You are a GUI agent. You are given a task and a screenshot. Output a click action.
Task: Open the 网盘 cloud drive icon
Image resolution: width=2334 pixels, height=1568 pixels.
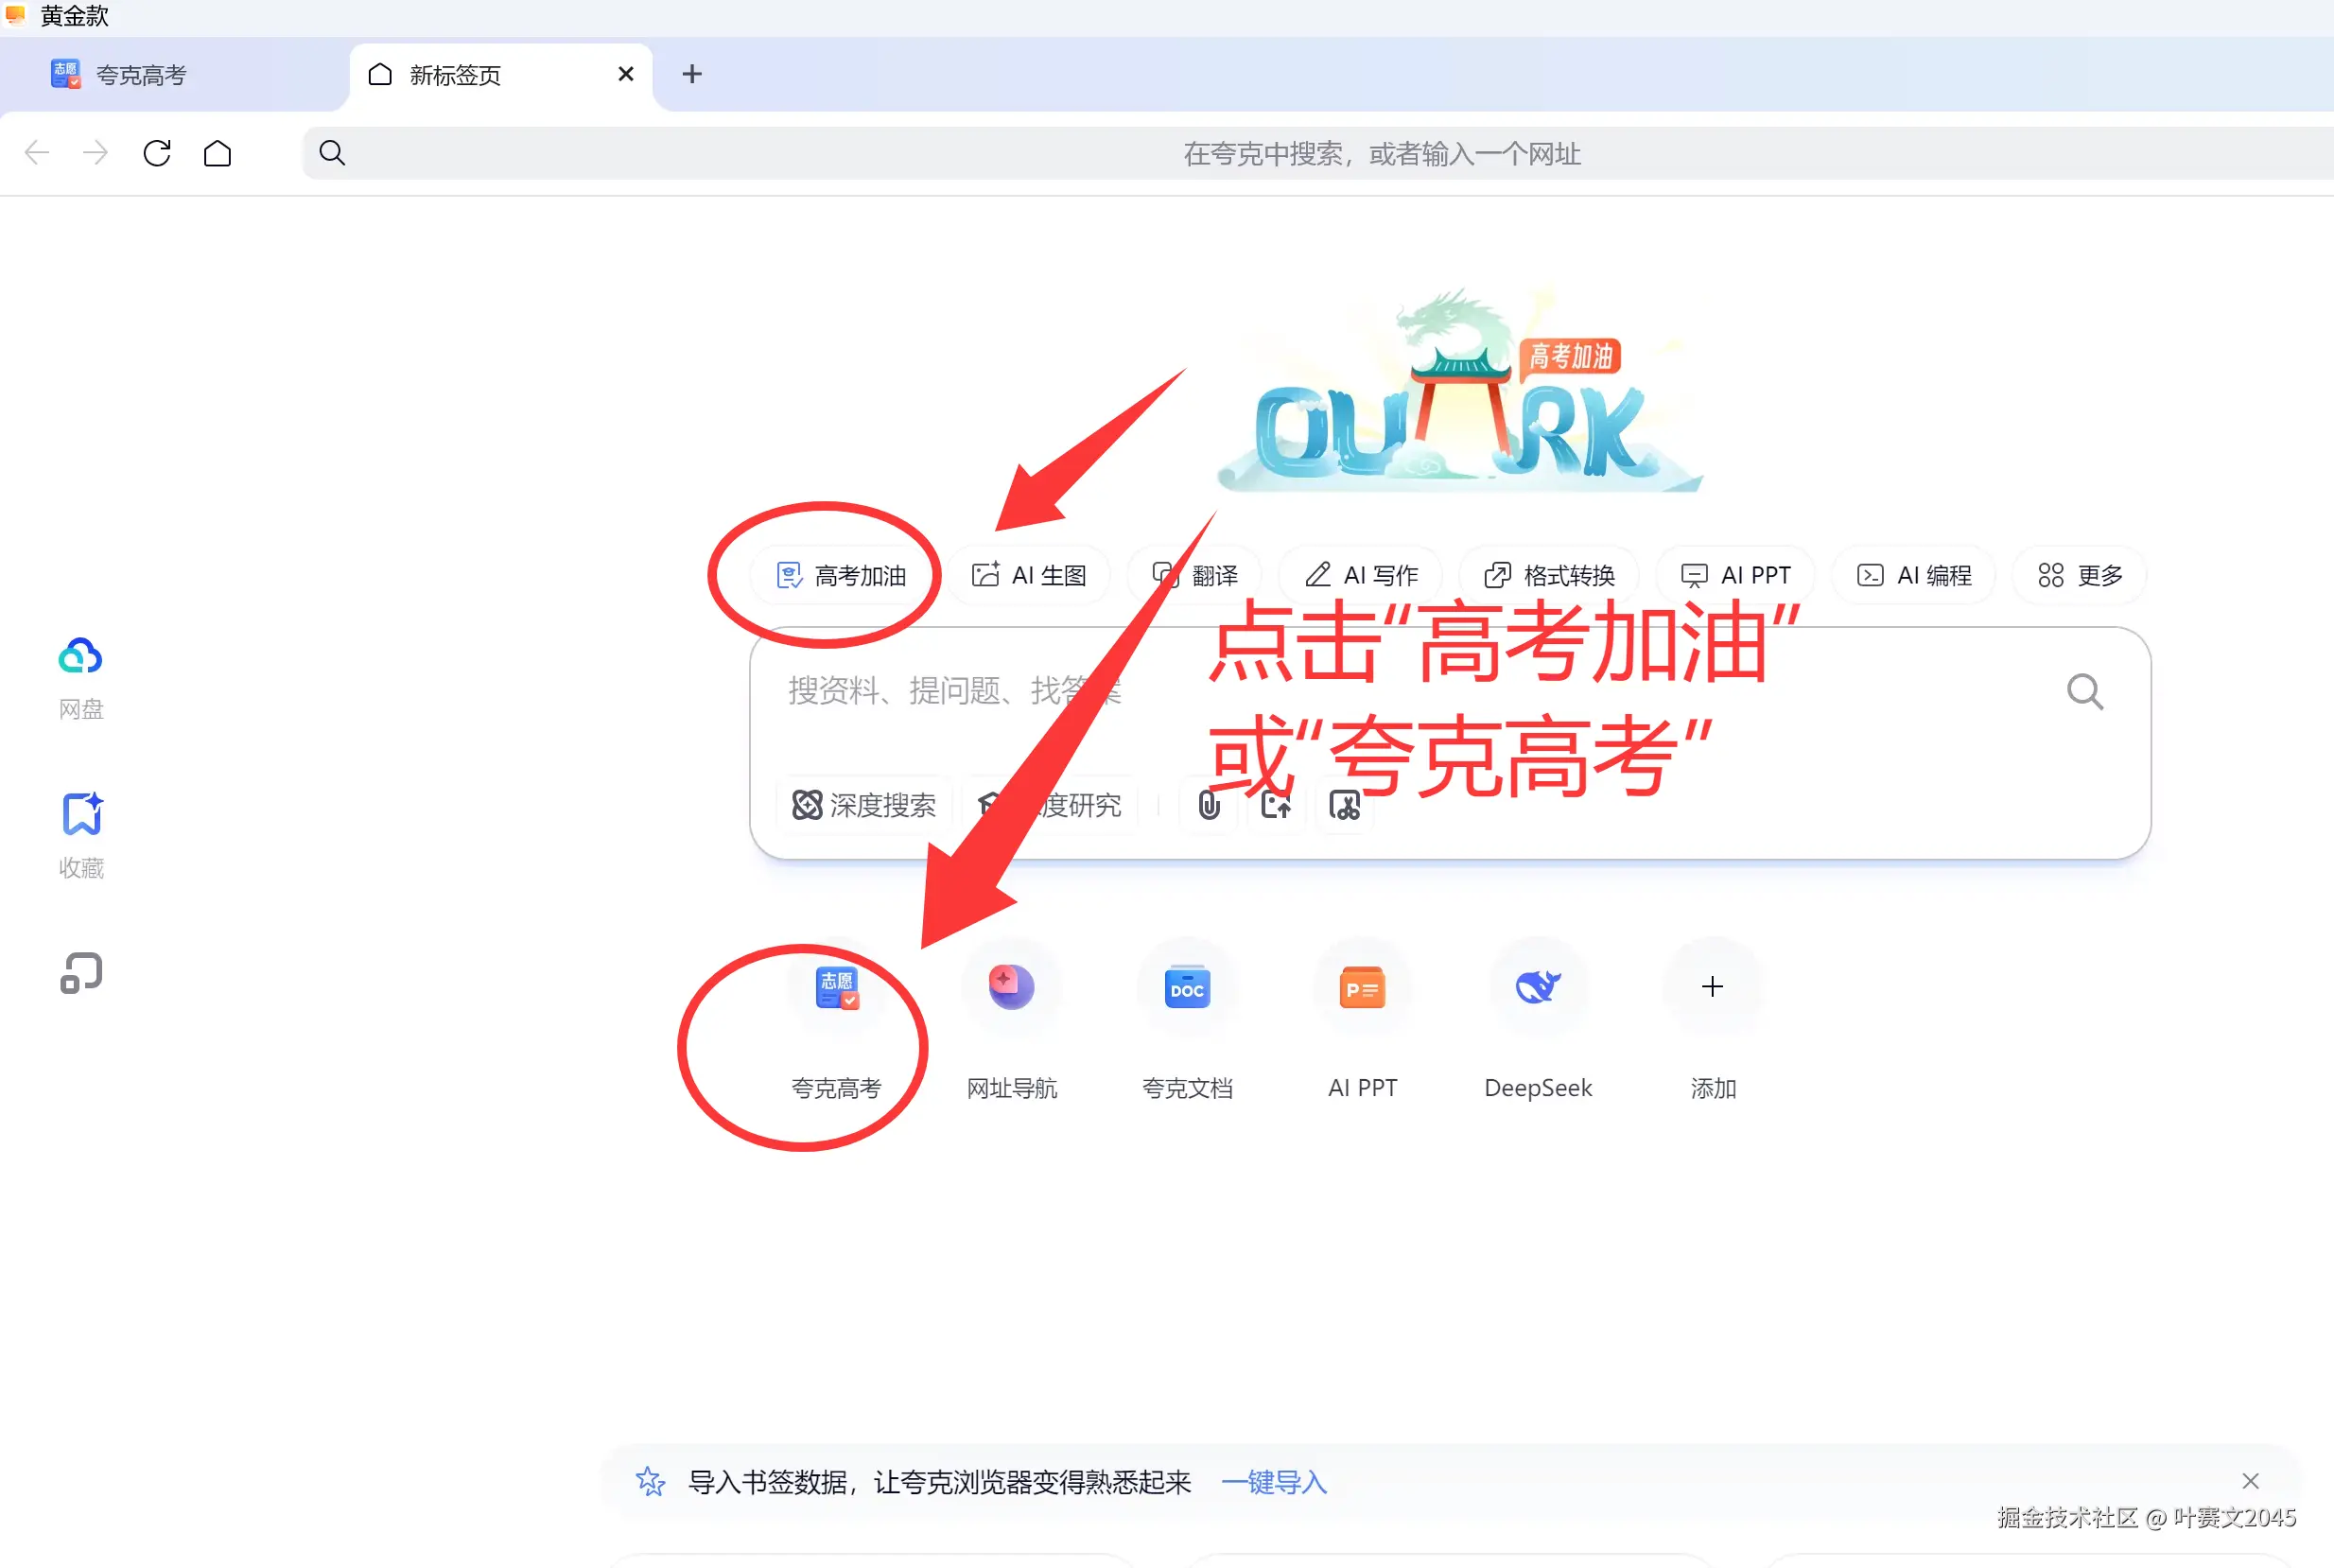[81, 658]
